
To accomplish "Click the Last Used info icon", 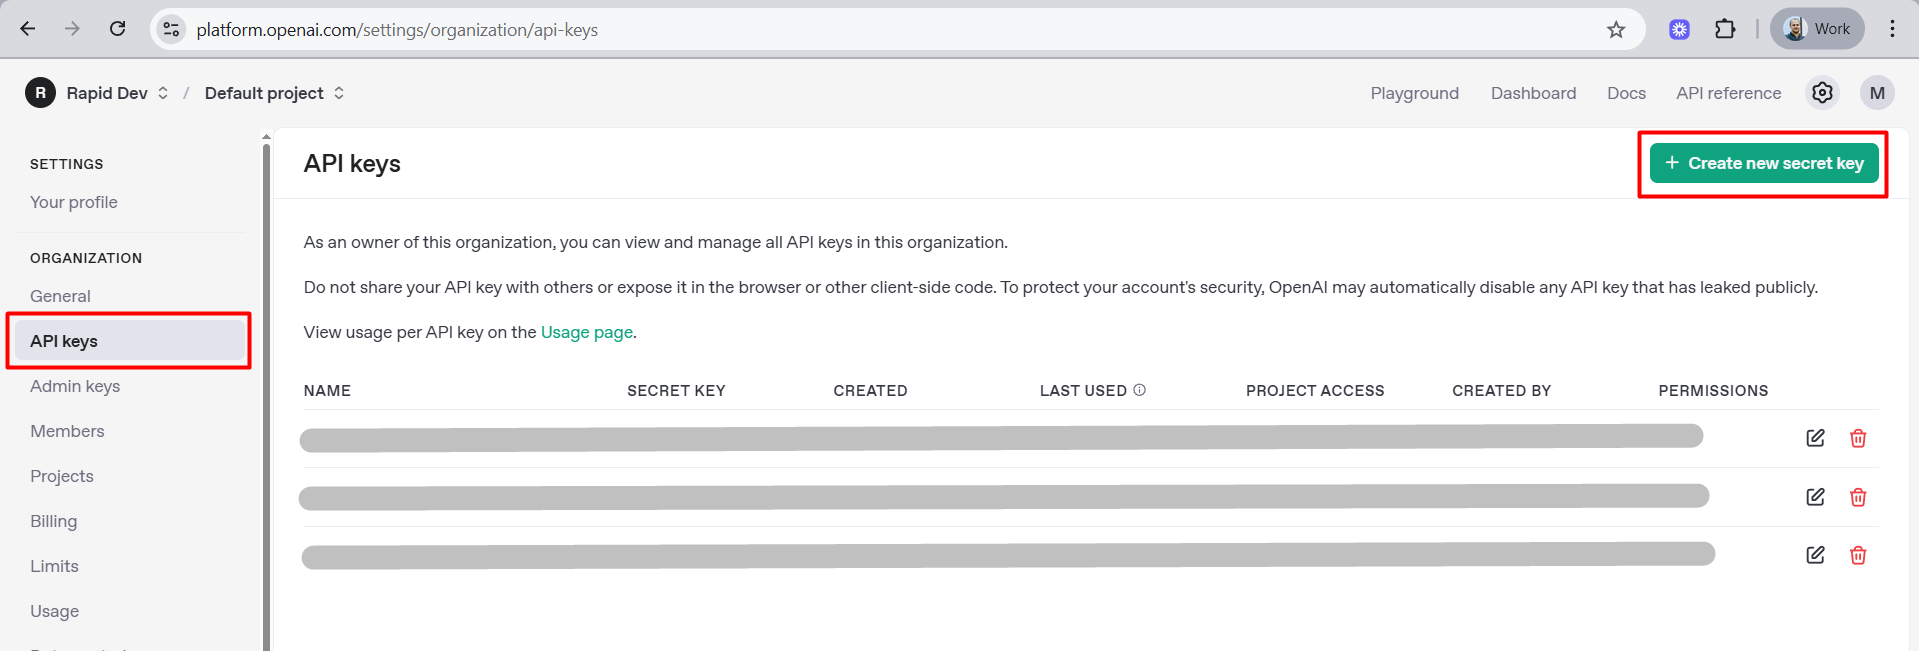I will coord(1139,390).
